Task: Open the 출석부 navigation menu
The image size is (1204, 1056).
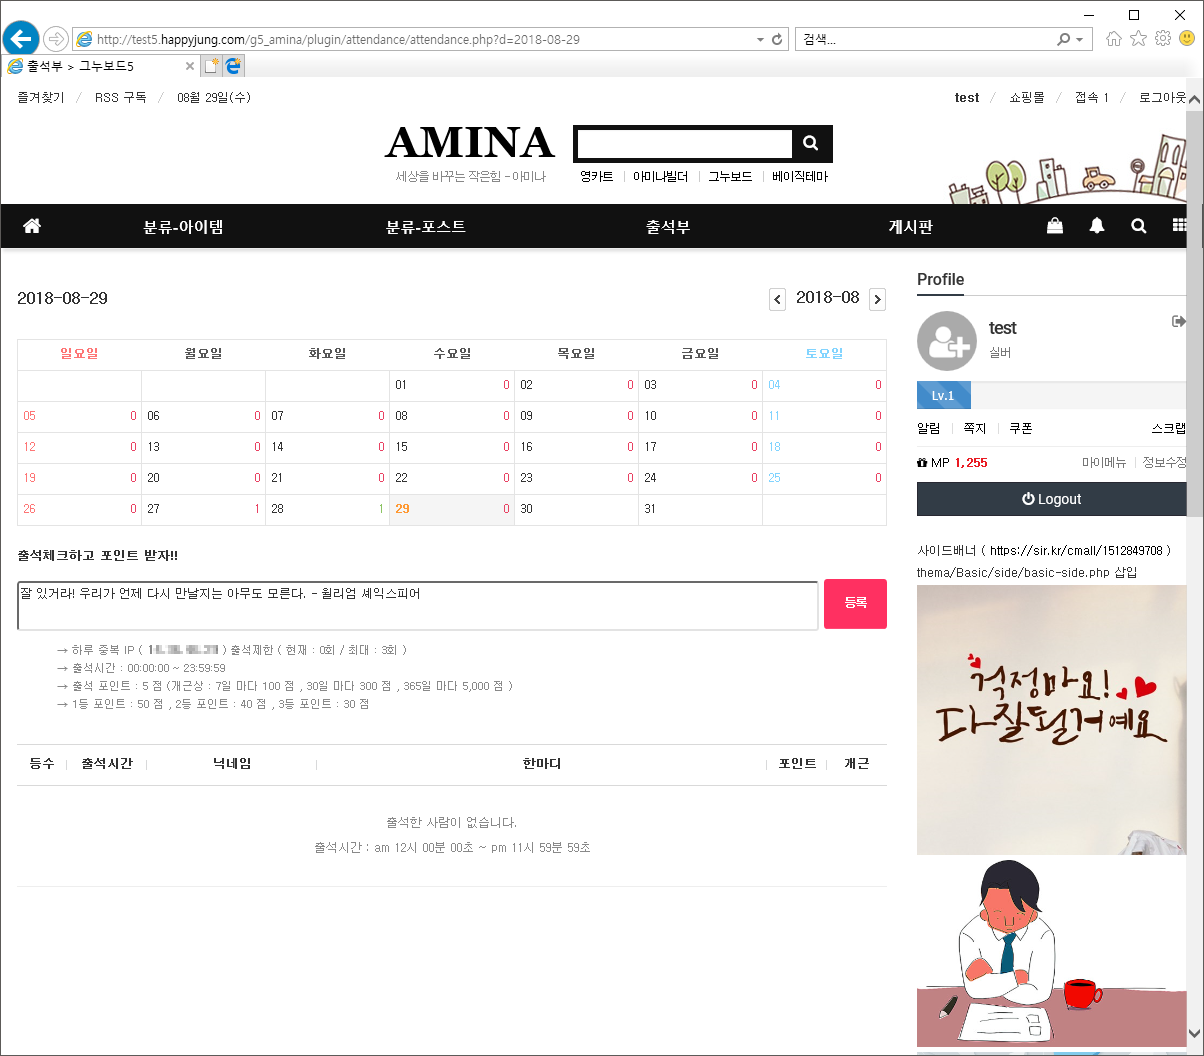Action: tap(667, 227)
